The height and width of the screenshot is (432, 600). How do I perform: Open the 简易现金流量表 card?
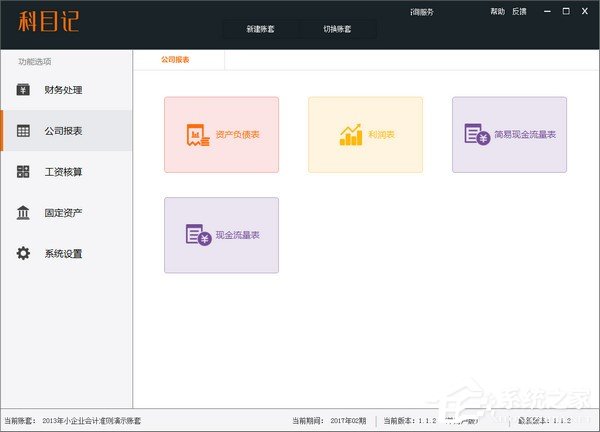click(x=509, y=135)
